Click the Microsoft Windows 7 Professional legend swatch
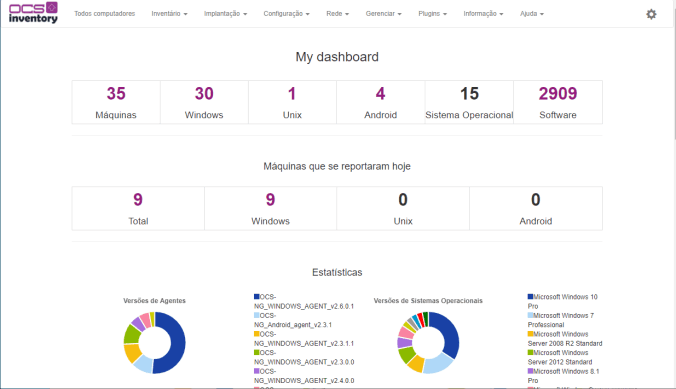Image resolution: width=676 pixels, height=389 pixels. coord(530,315)
